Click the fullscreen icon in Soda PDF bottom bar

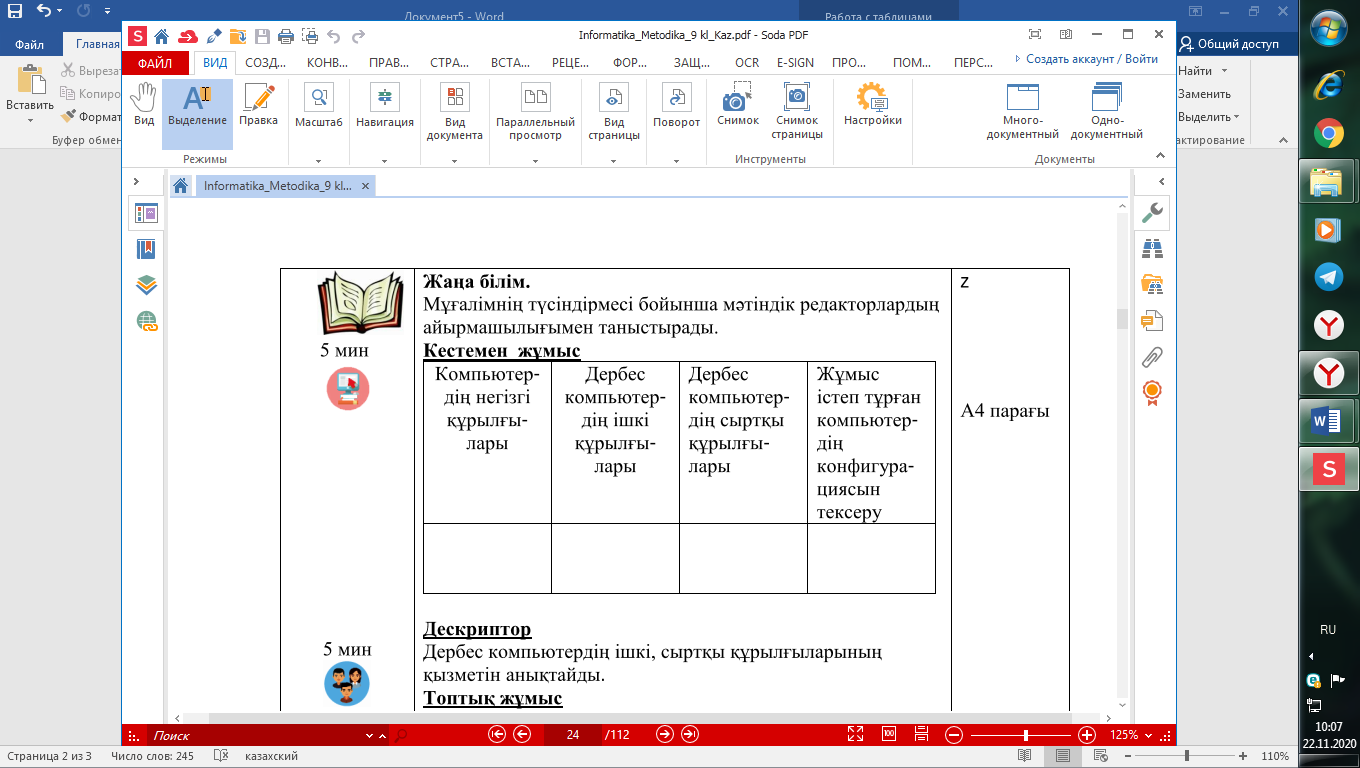point(855,735)
